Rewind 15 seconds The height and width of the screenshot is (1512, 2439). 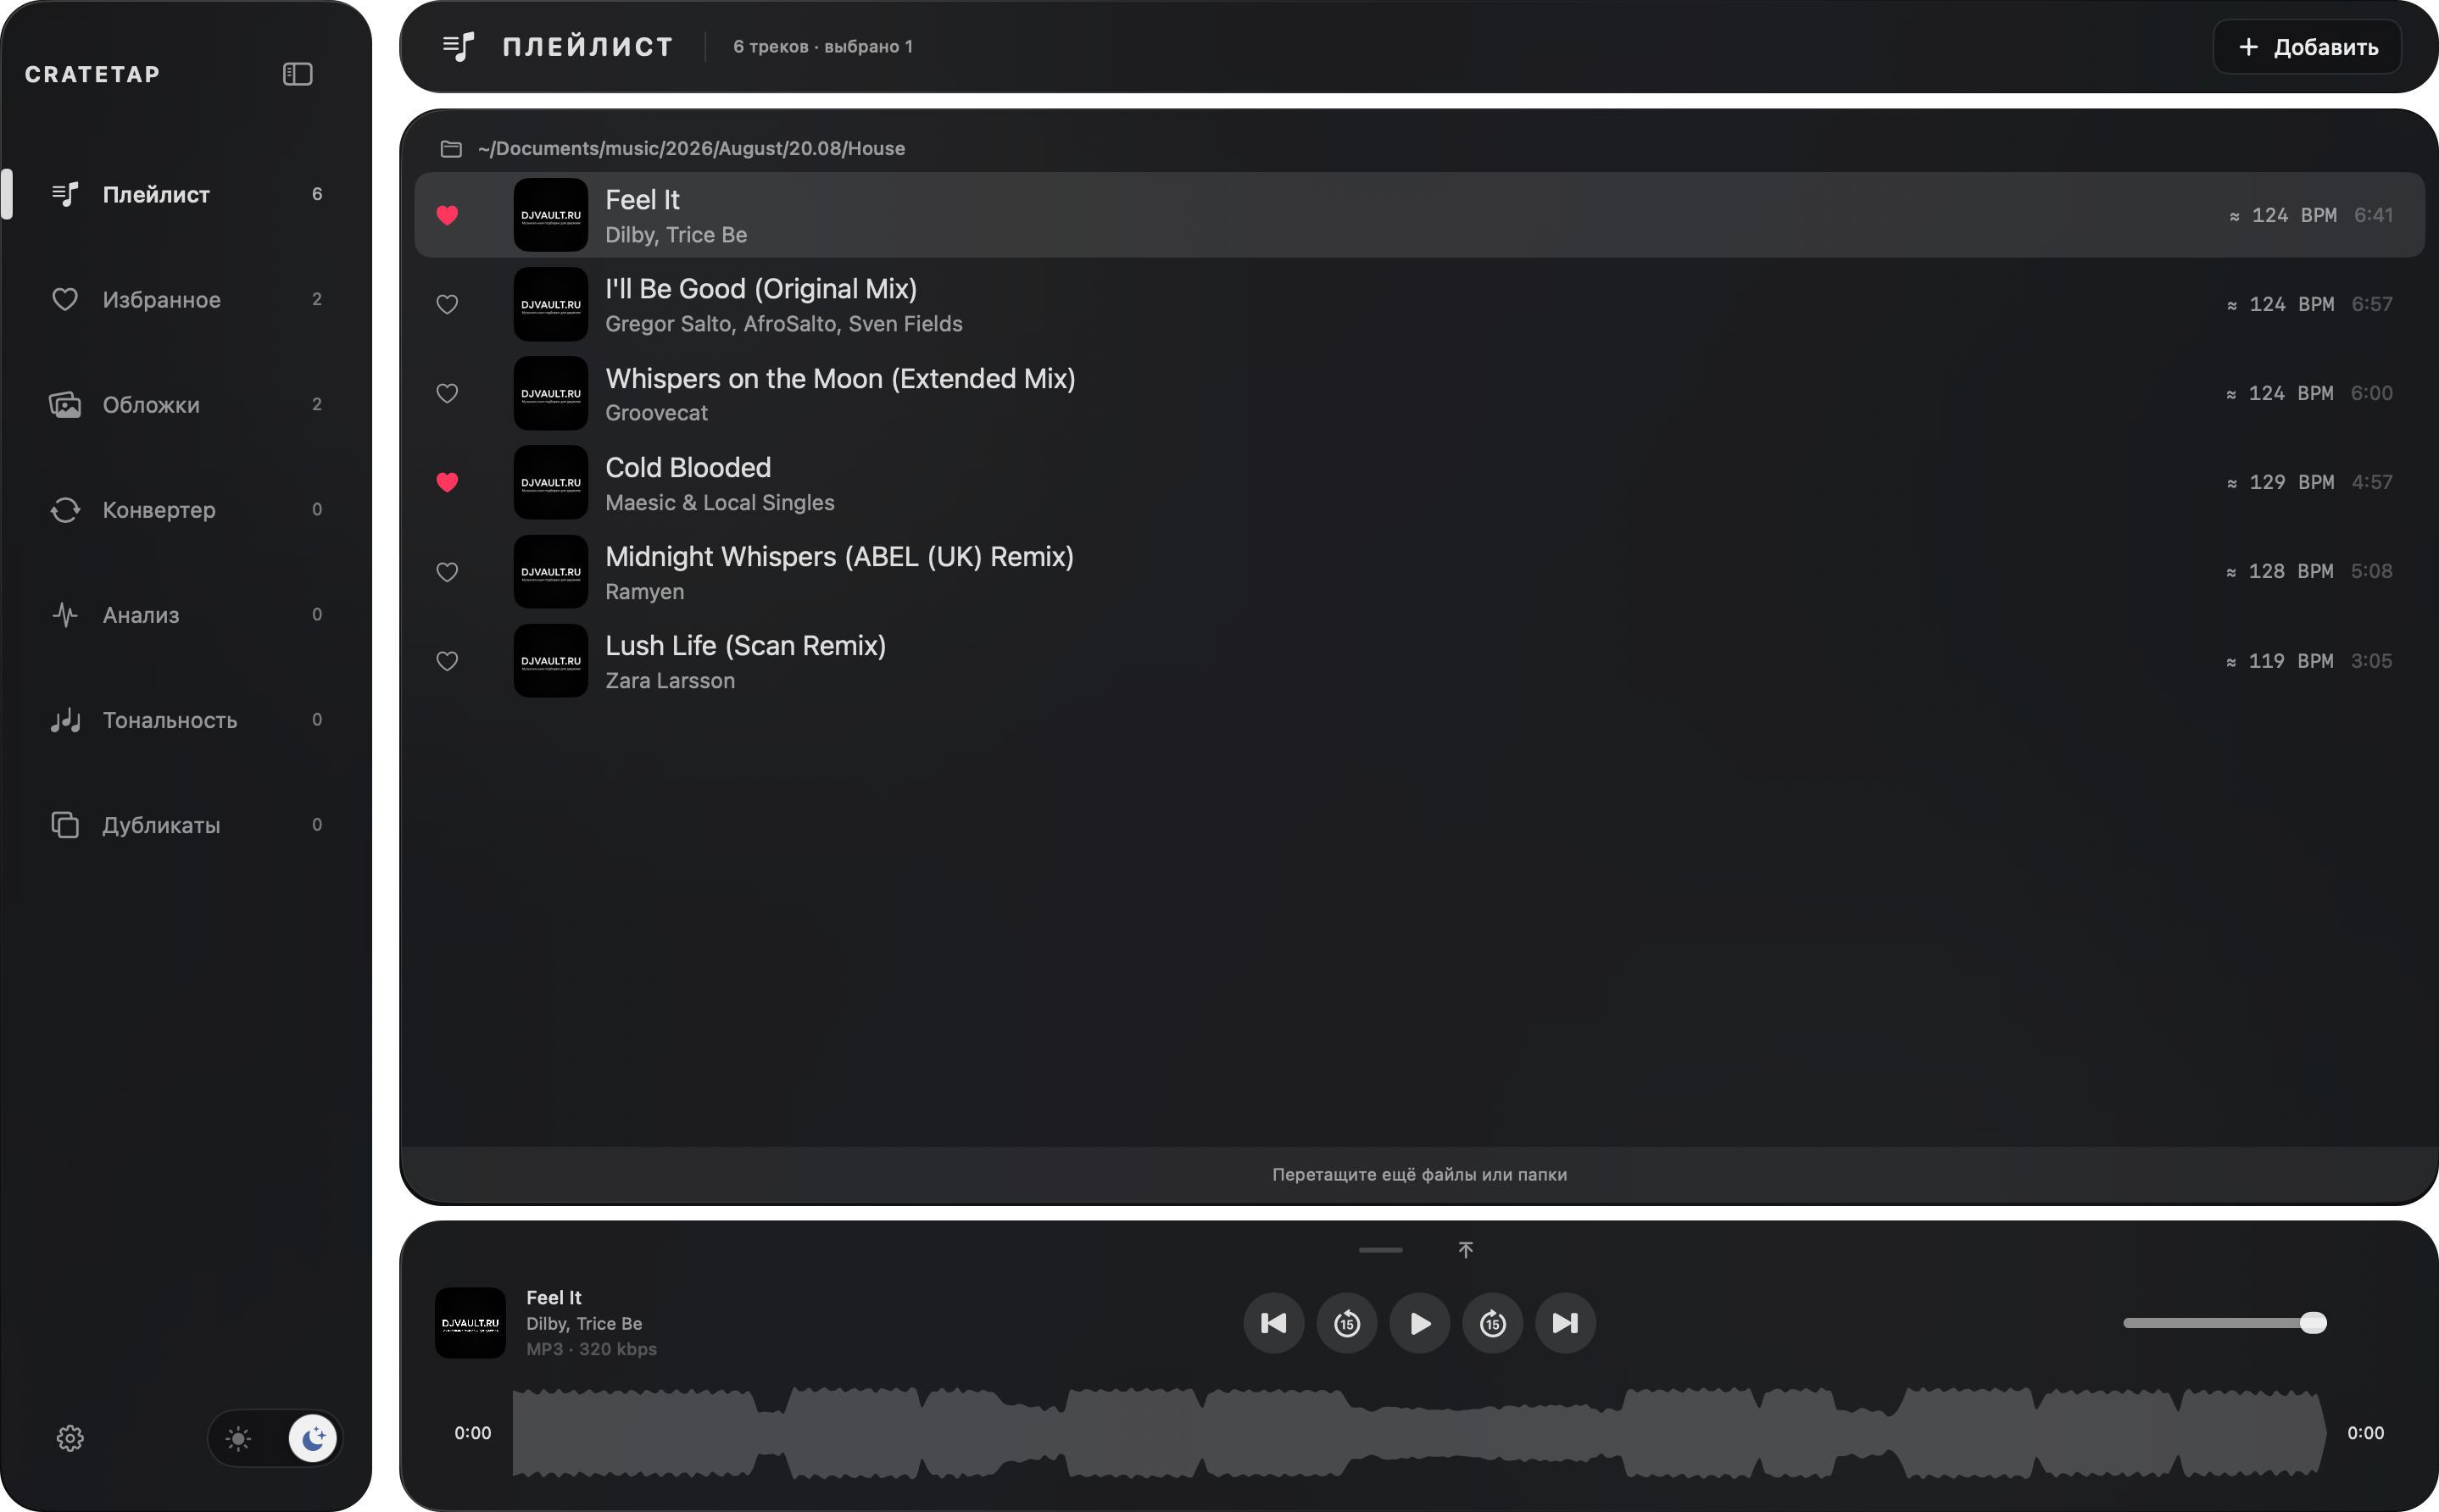(x=1346, y=1323)
